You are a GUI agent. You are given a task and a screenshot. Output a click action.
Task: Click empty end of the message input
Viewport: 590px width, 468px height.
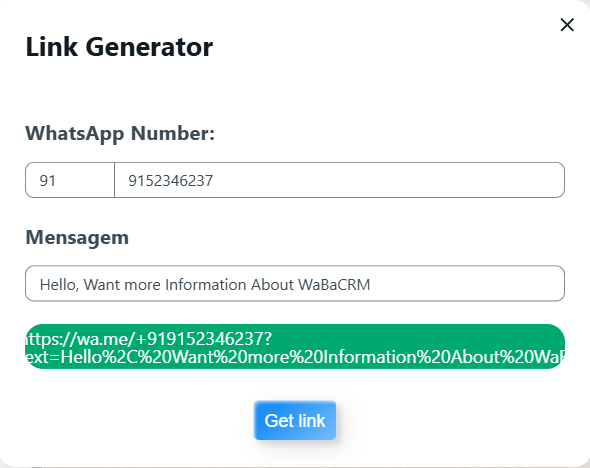point(467,283)
